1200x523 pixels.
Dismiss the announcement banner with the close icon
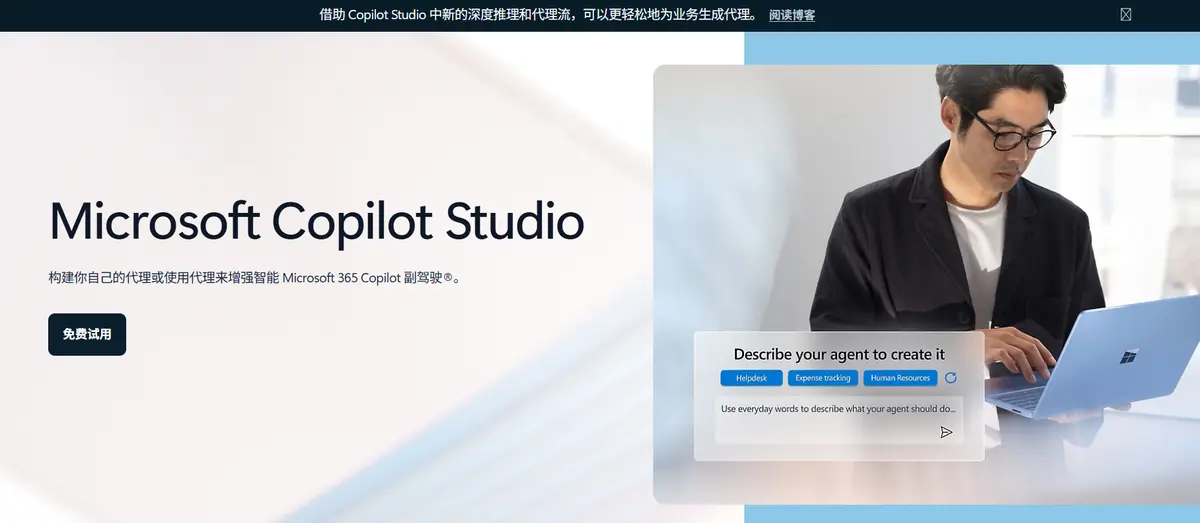tap(1126, 15)
